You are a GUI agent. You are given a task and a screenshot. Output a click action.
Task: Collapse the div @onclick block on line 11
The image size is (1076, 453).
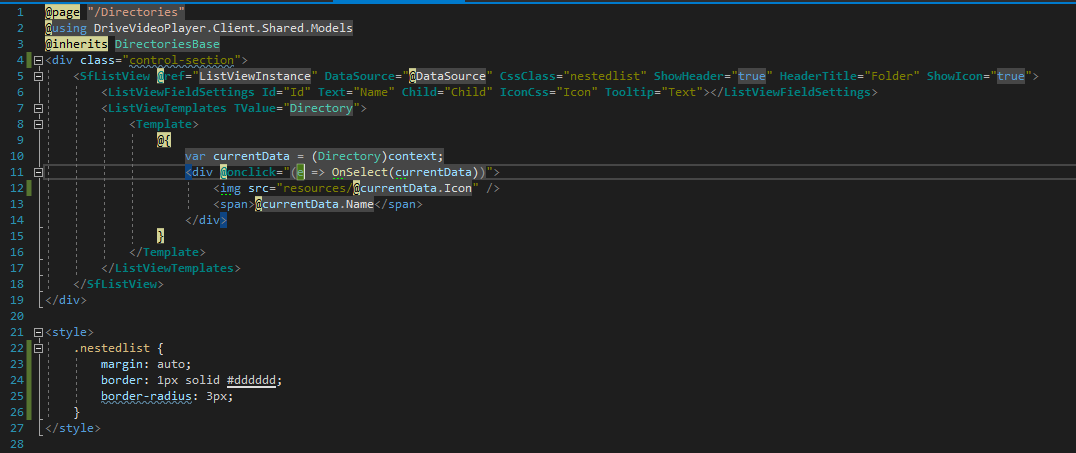click(38, 172)
